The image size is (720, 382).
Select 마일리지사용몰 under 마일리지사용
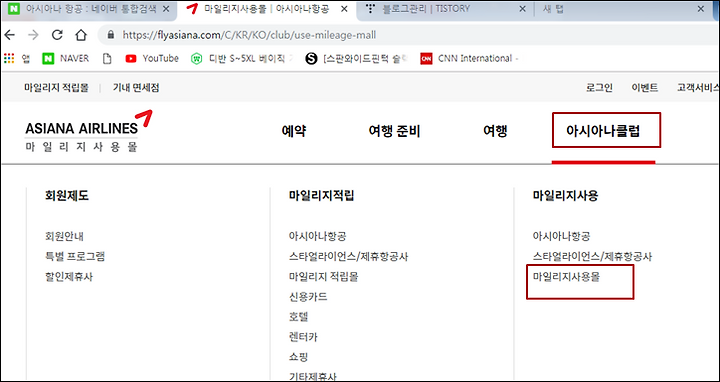pyautogui.click(x=567, y=277)
